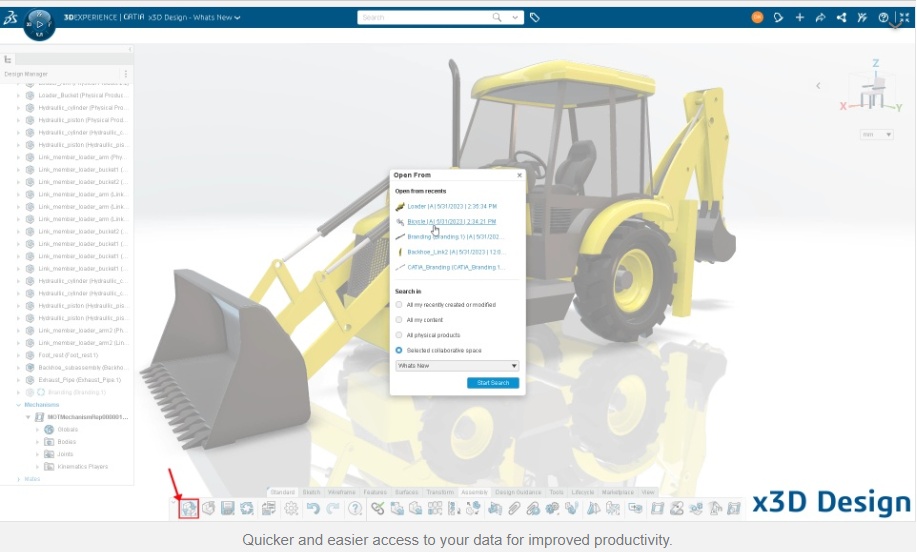Click the Undo arrow icon

[x=313, y=509]
